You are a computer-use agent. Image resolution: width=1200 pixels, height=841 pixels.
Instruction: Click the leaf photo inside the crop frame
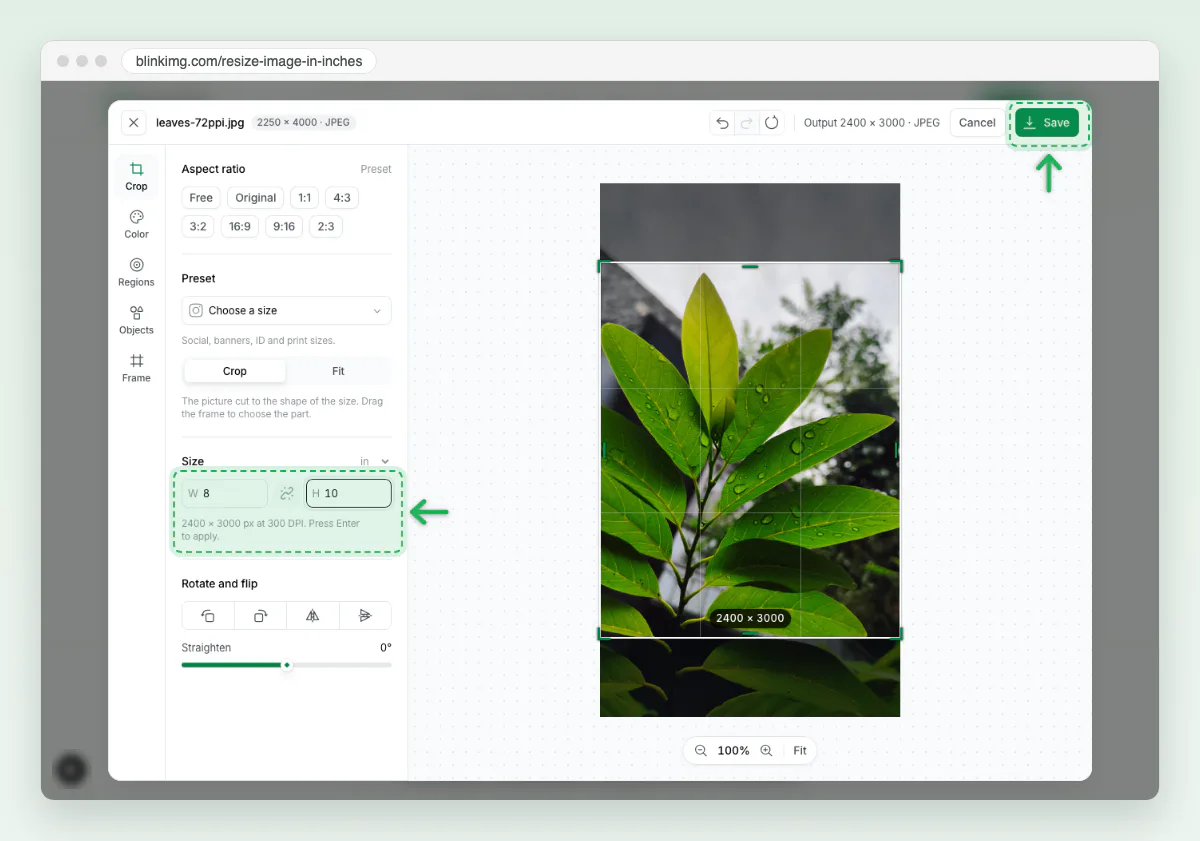pyautogui.click(x=750, y=450)
